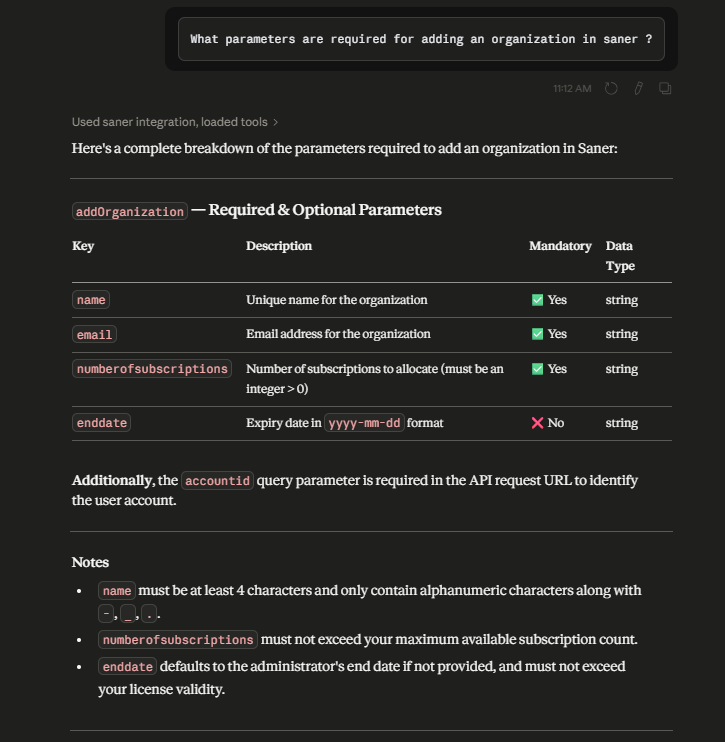
Task: Expand the chevron after 'loaded tools'
Action: point(275,123)
